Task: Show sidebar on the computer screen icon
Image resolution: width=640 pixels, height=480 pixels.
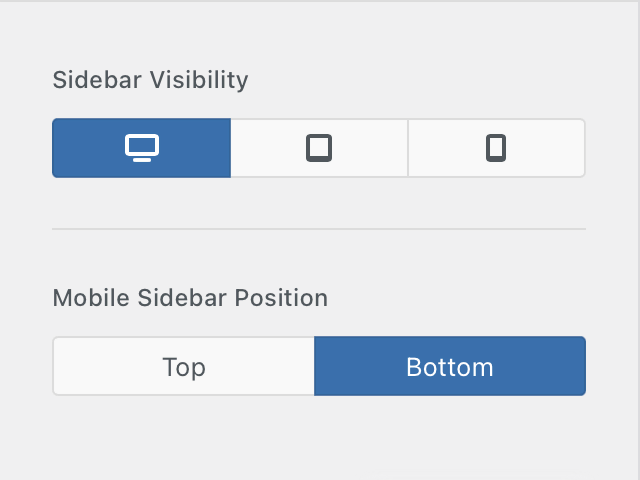Action: pos(142,148)
